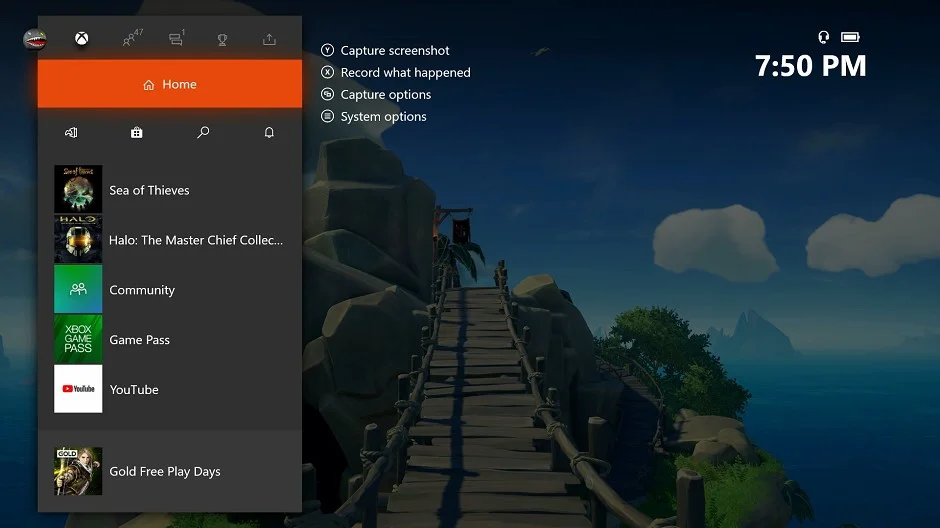This screenshot has width=940, height=528.
Task: Open the YouTube app entry
Action: 170,389
